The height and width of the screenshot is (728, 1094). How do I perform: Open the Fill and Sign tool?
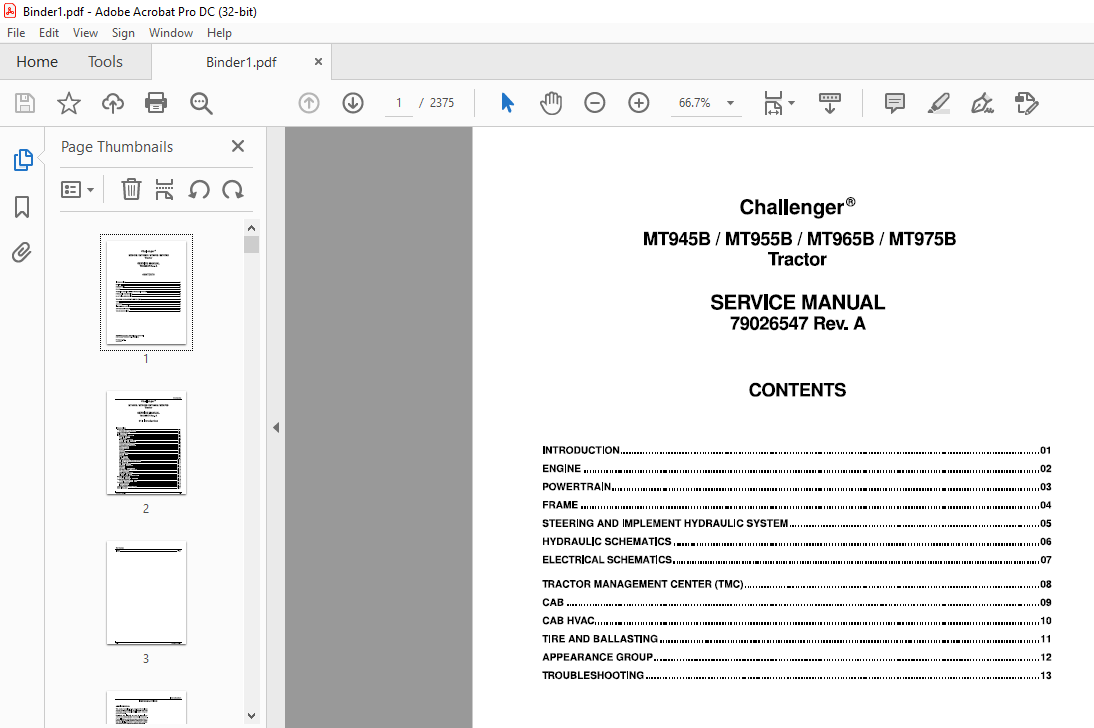click(982, 103)
